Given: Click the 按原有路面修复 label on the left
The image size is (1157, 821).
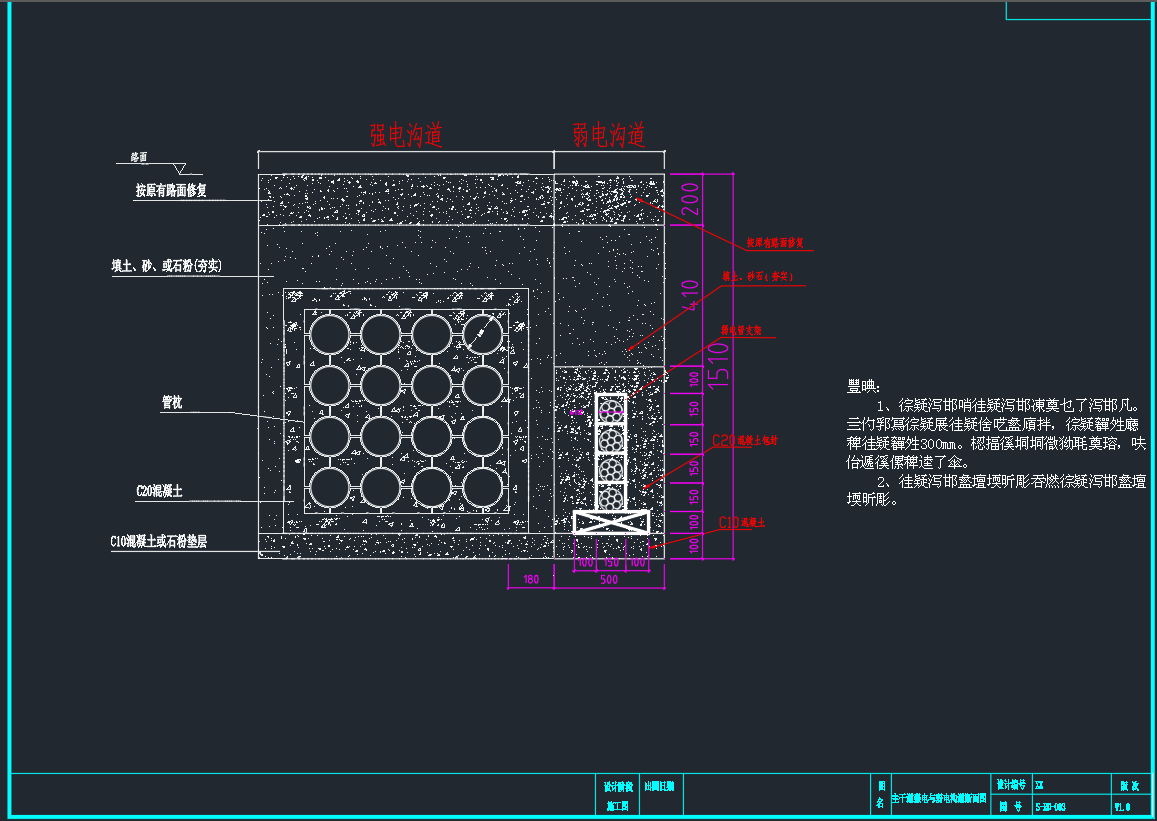Looking at the screenshot, I should 171,190.
